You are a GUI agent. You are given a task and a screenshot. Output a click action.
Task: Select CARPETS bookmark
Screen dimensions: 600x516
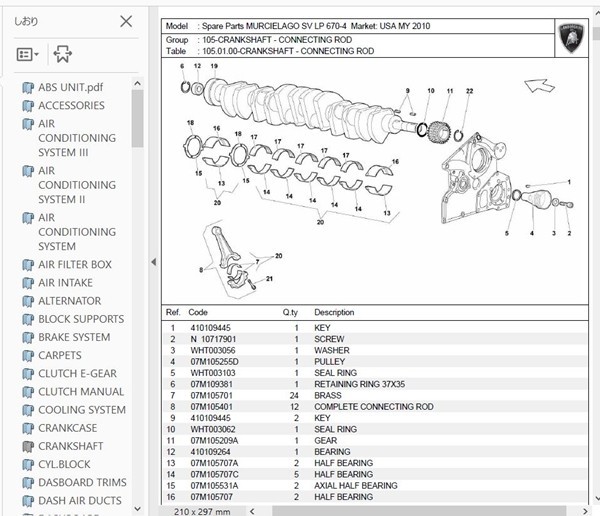pos(60,355)
